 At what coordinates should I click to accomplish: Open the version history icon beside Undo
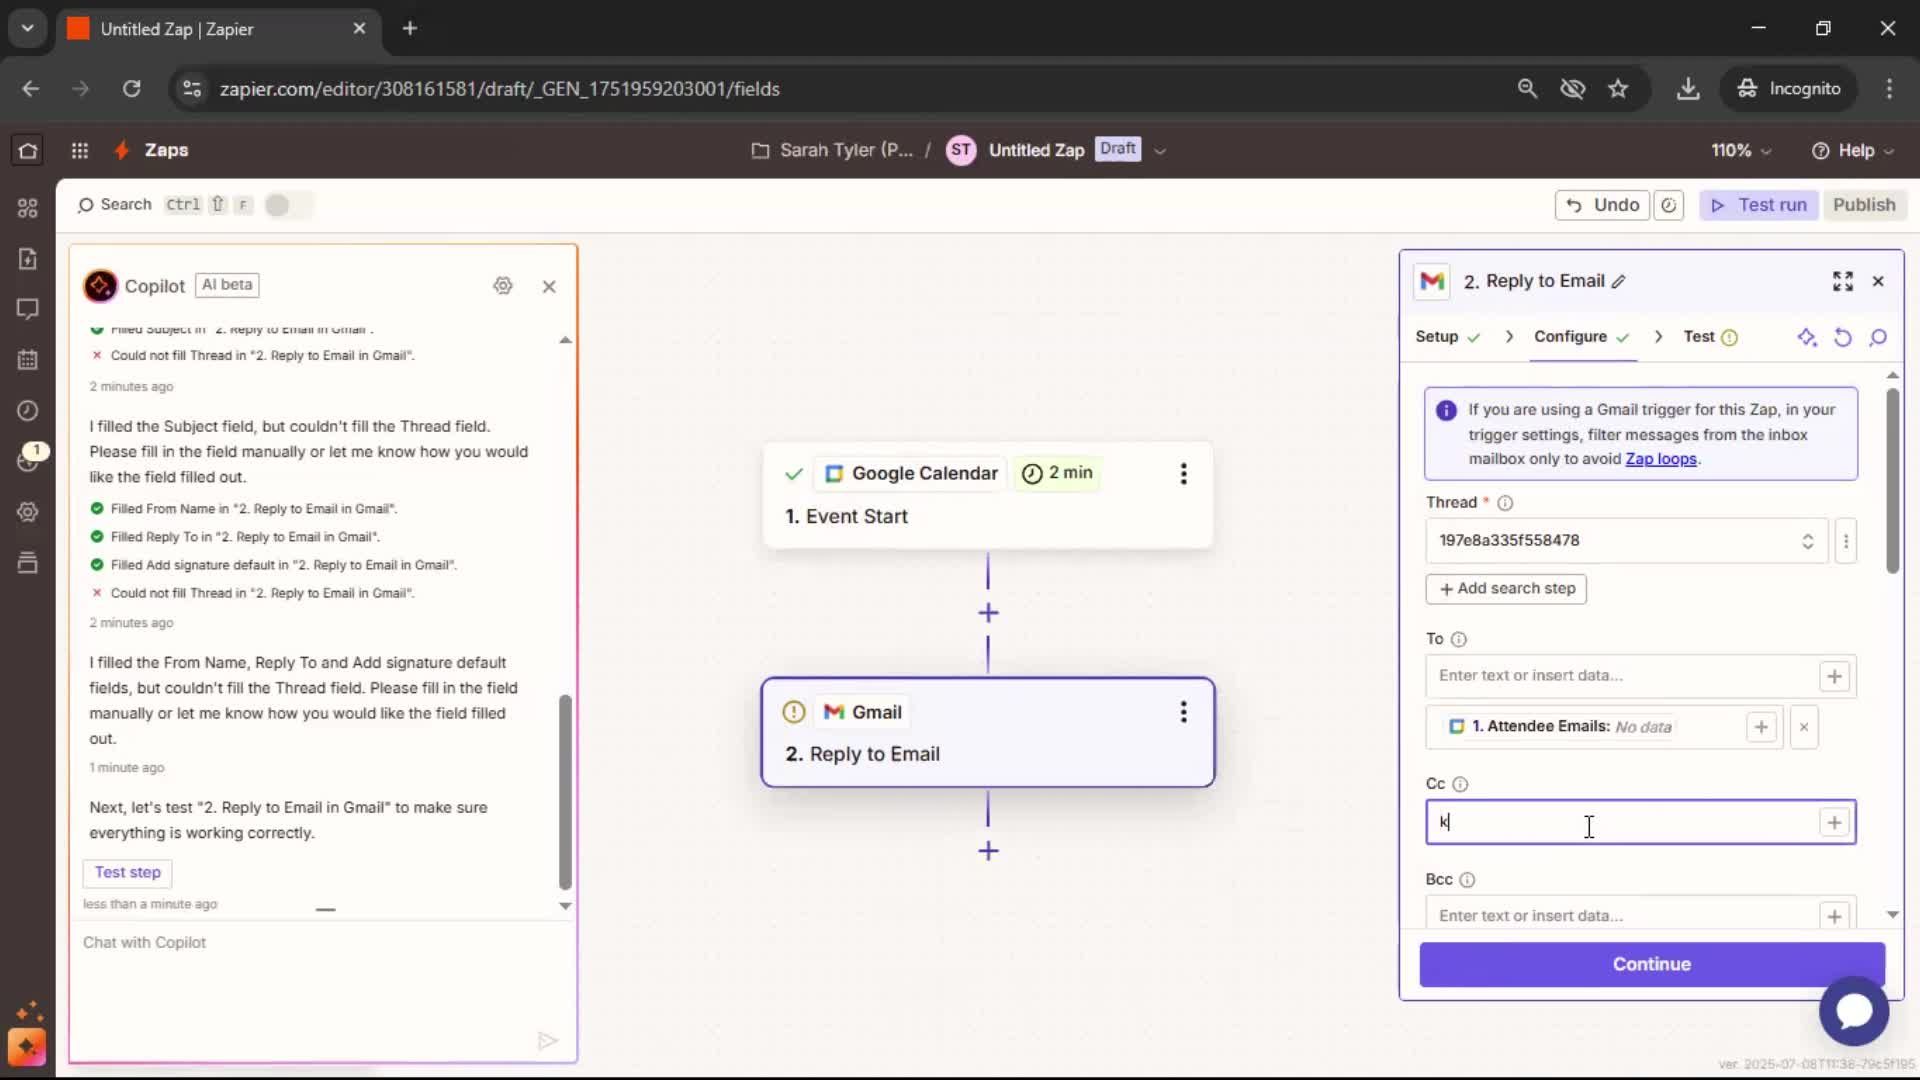(x=1668, y=205)
